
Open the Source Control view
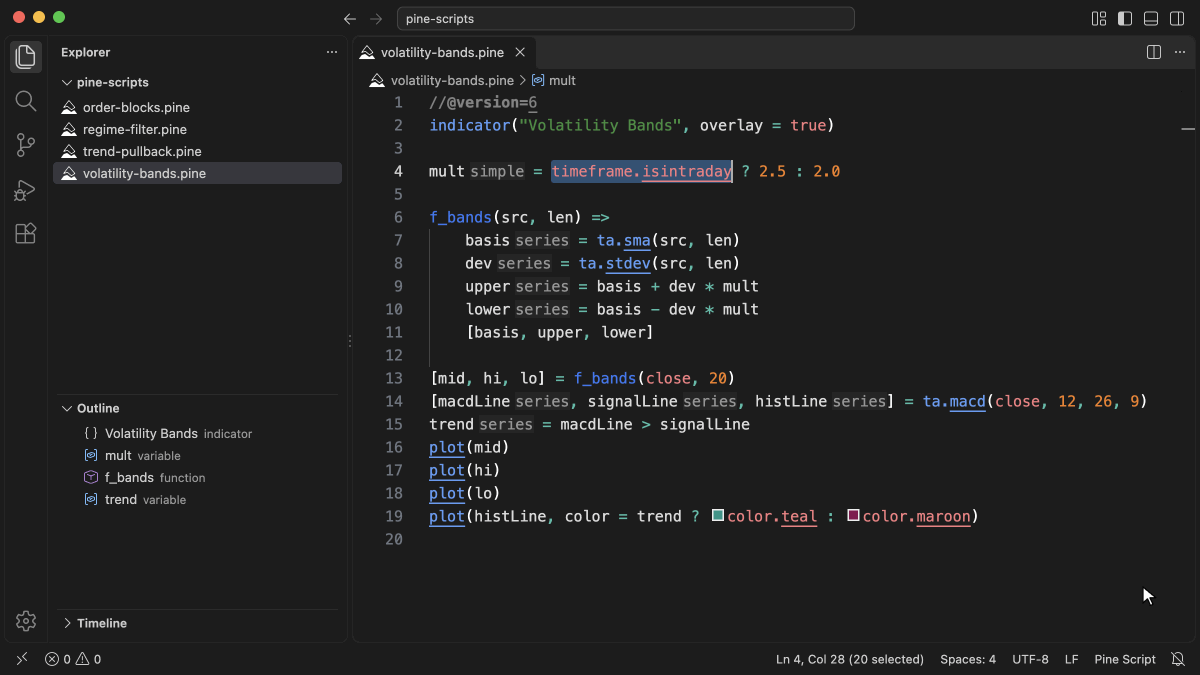tap(26, 145)
